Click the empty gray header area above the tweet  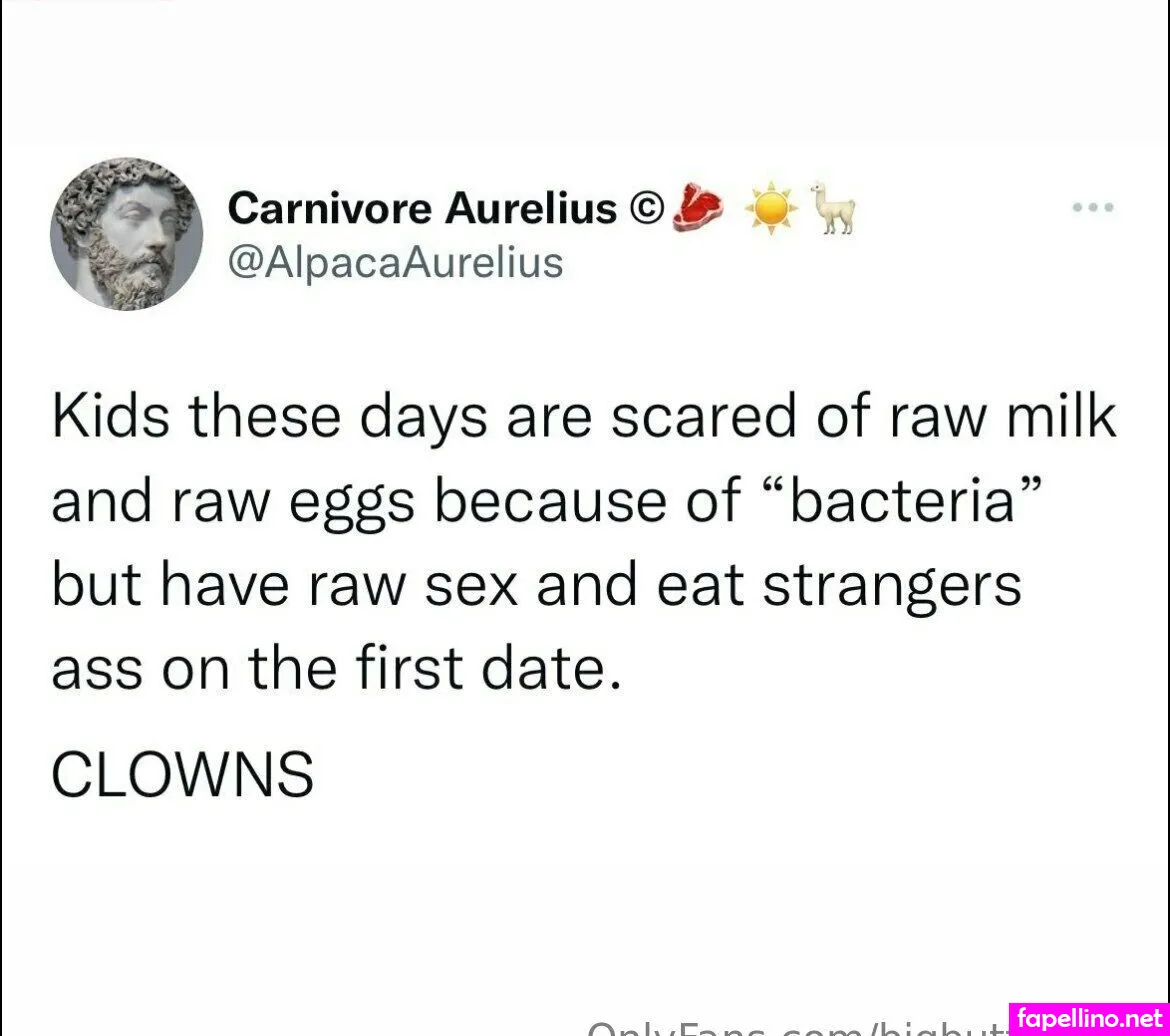585,70
